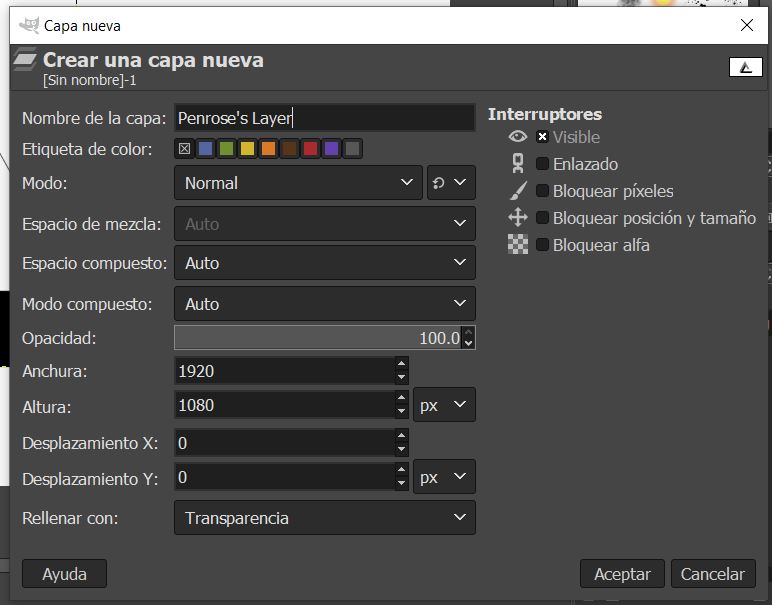Open the px unit dropdown beside Altura
Viewport: 772px width, 605px height.
pos(444,405)
